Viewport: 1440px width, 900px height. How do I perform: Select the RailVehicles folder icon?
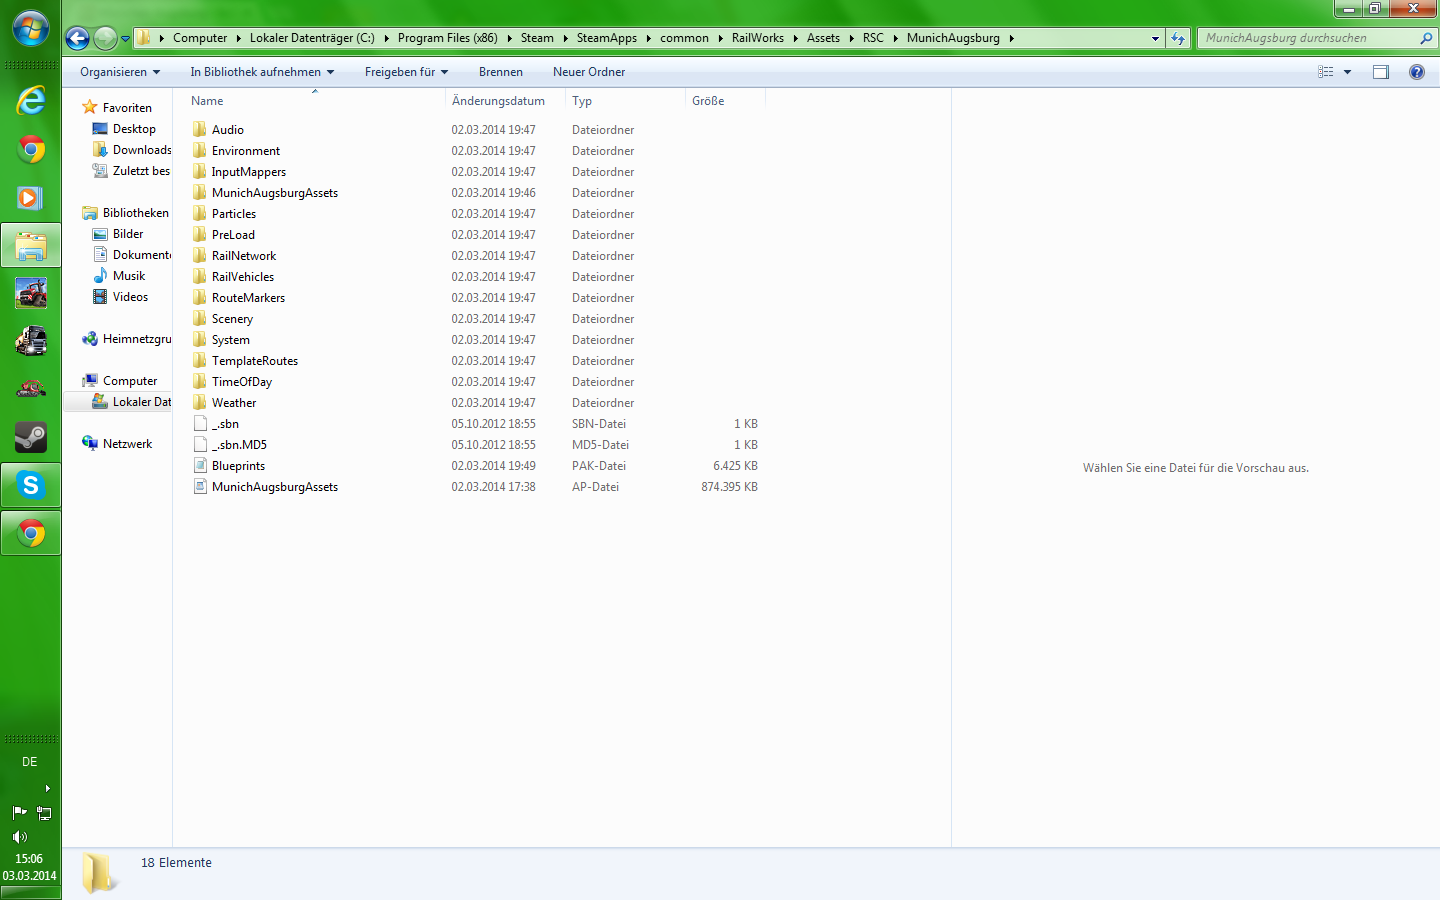tap(200, 277)
